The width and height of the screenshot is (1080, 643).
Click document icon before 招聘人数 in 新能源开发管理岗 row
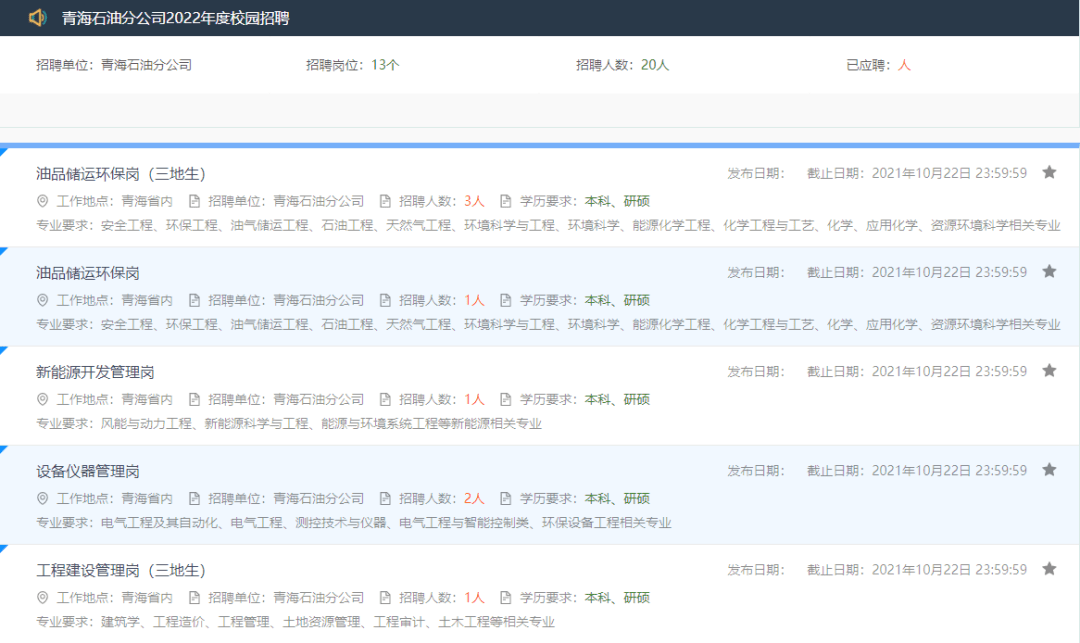coord(385,399)
